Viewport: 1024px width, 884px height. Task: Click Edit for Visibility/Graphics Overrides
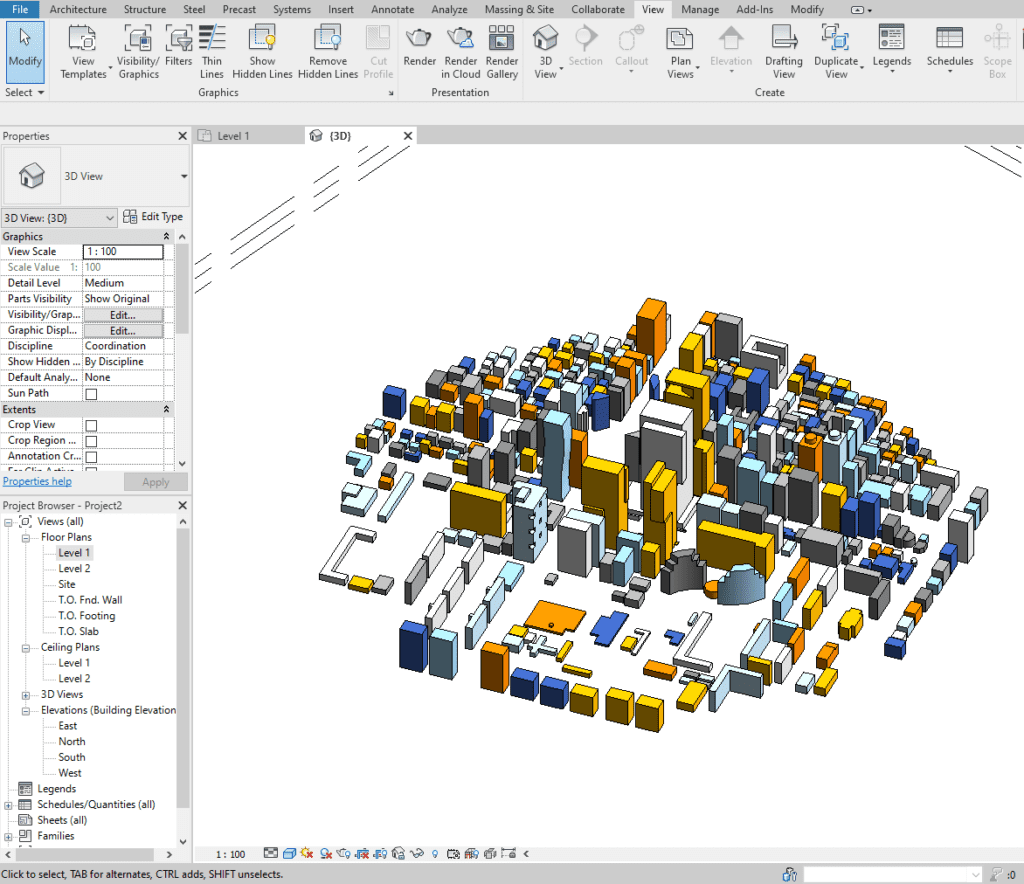coord(124,314)
